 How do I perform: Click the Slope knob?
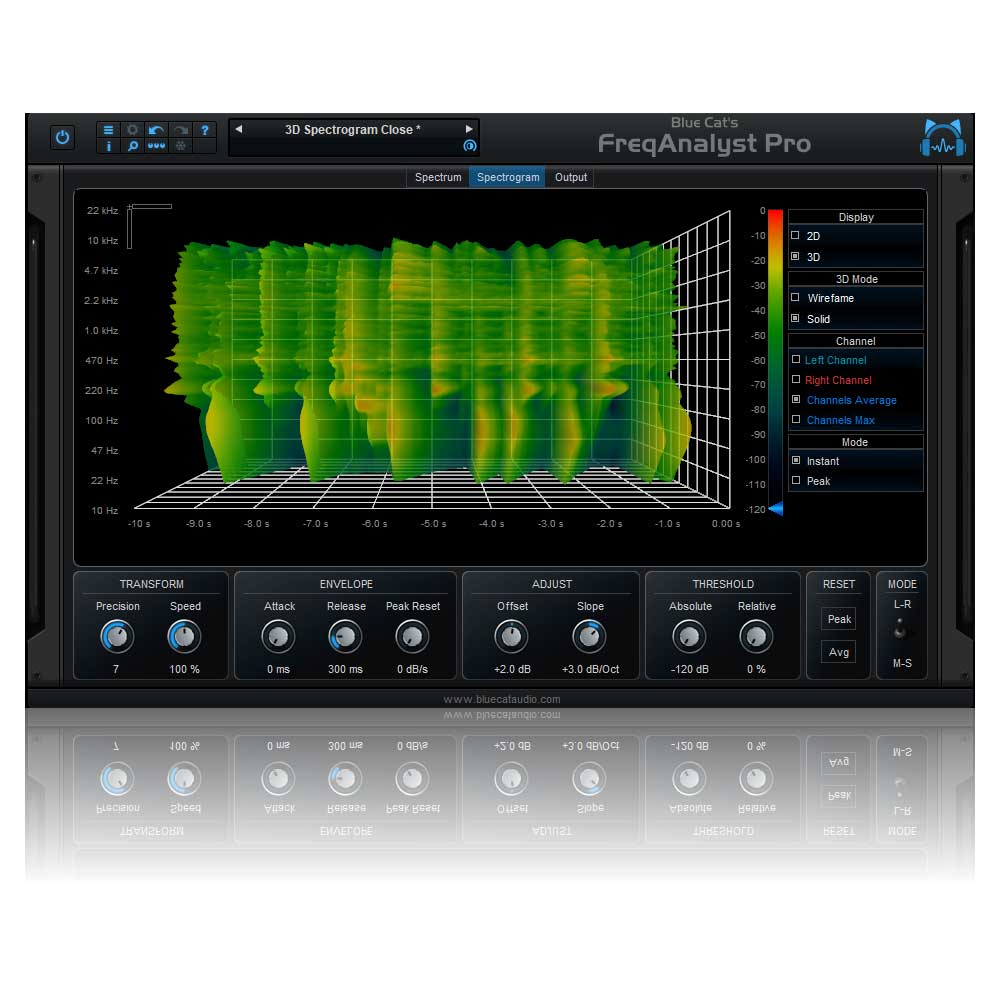coord(589,636)
